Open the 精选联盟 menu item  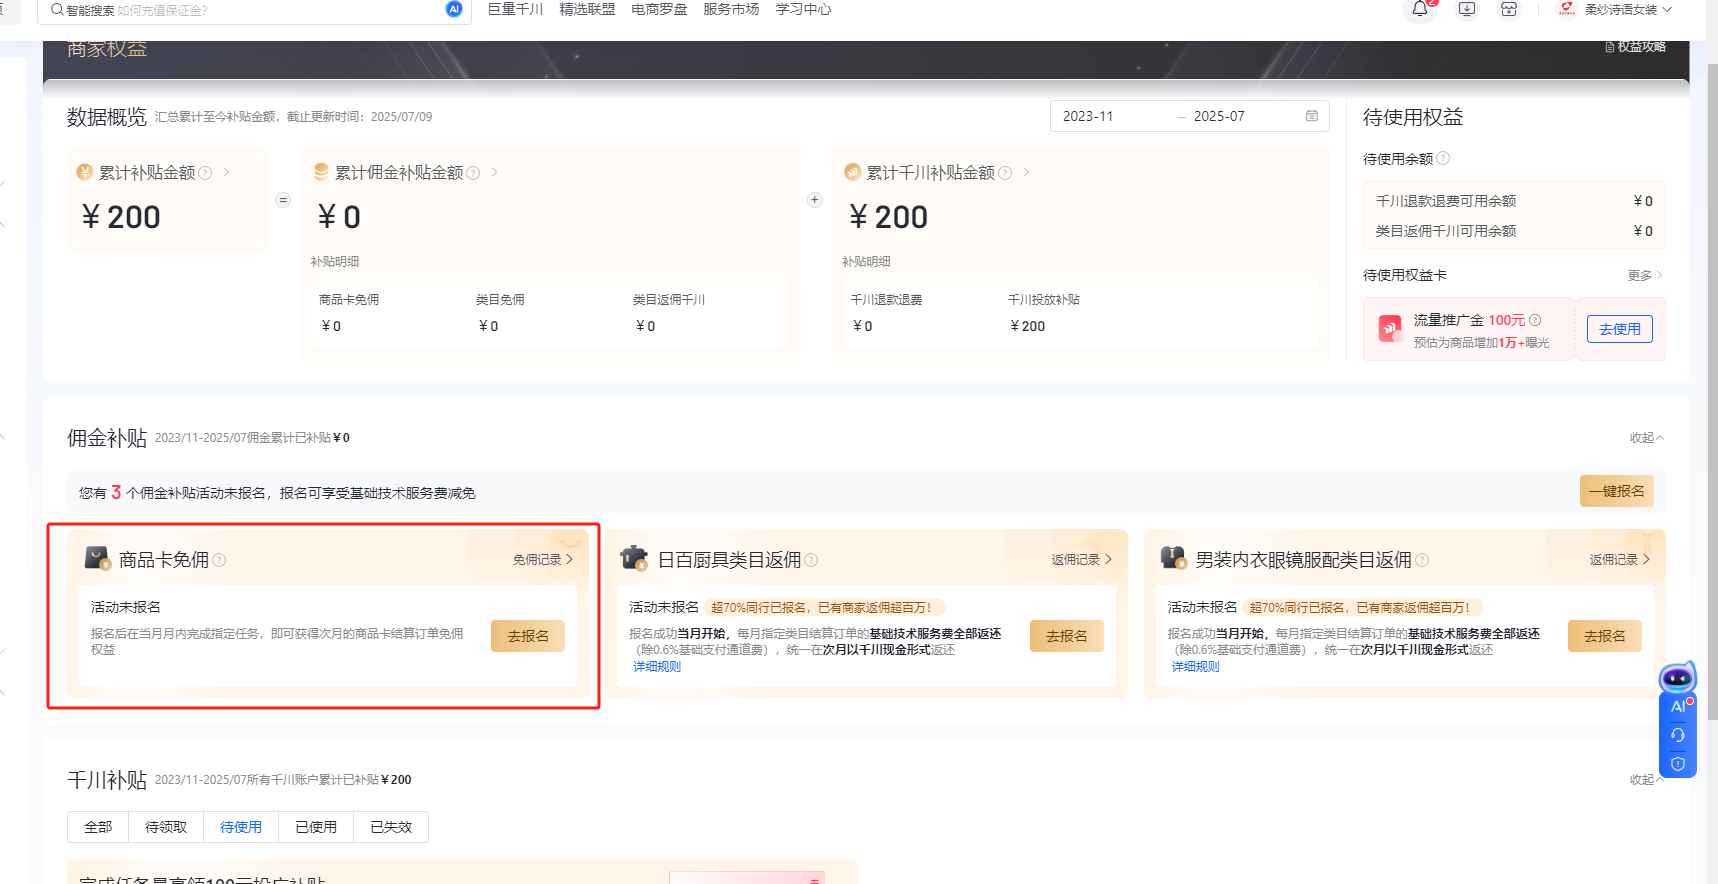tap(587, 9)
